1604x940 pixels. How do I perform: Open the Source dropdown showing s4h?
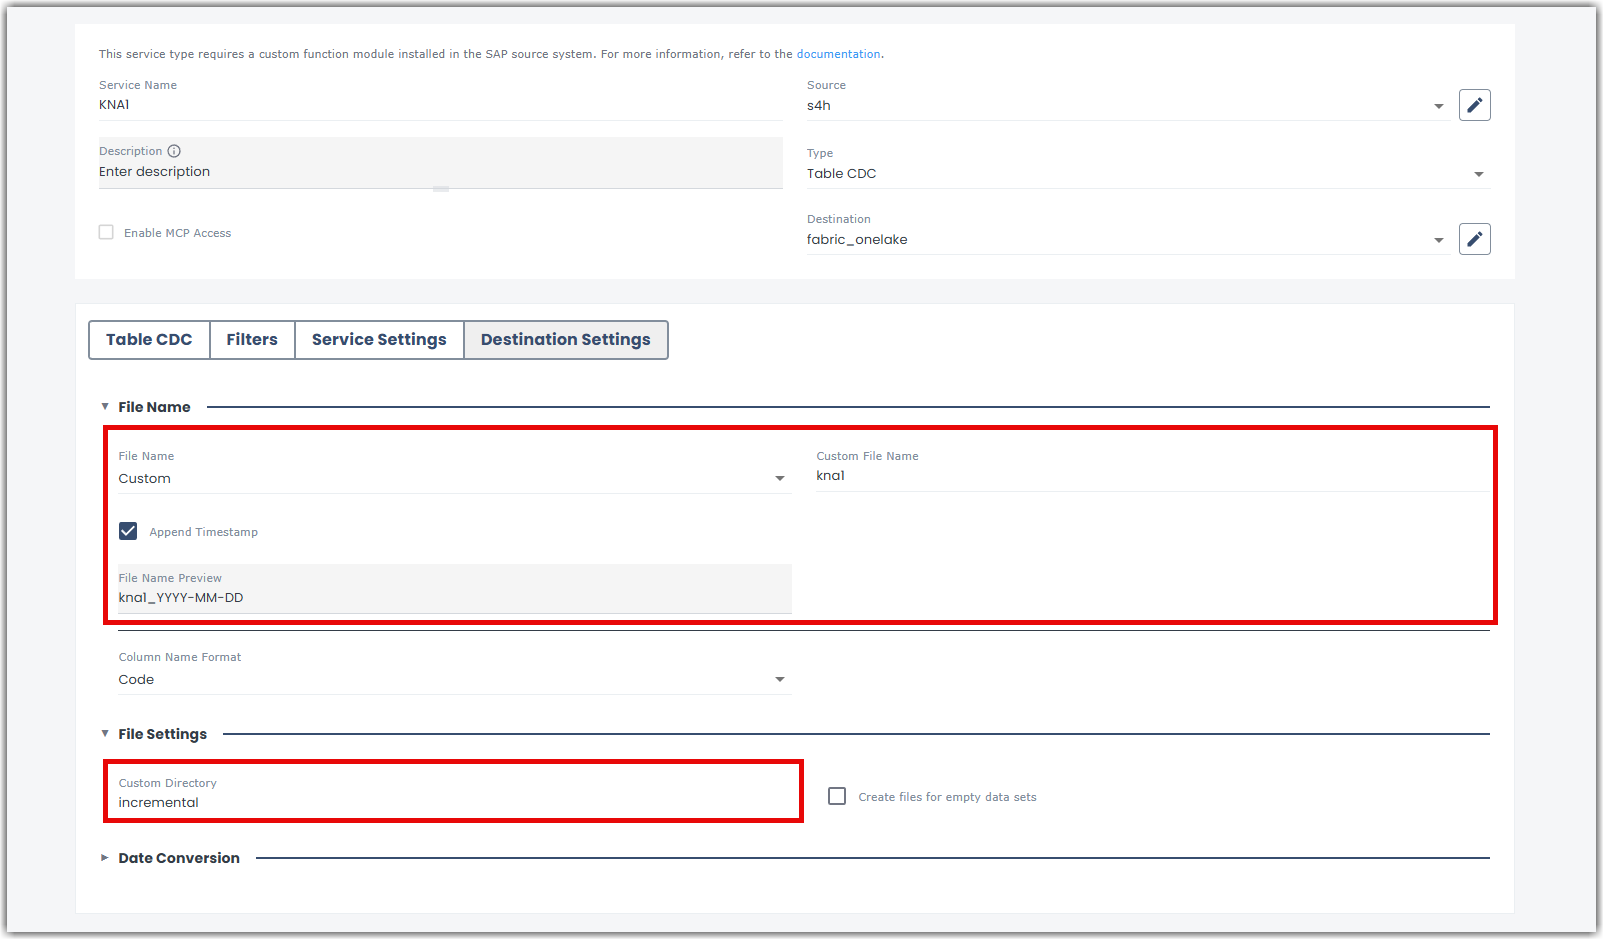tap(1127, 105)
